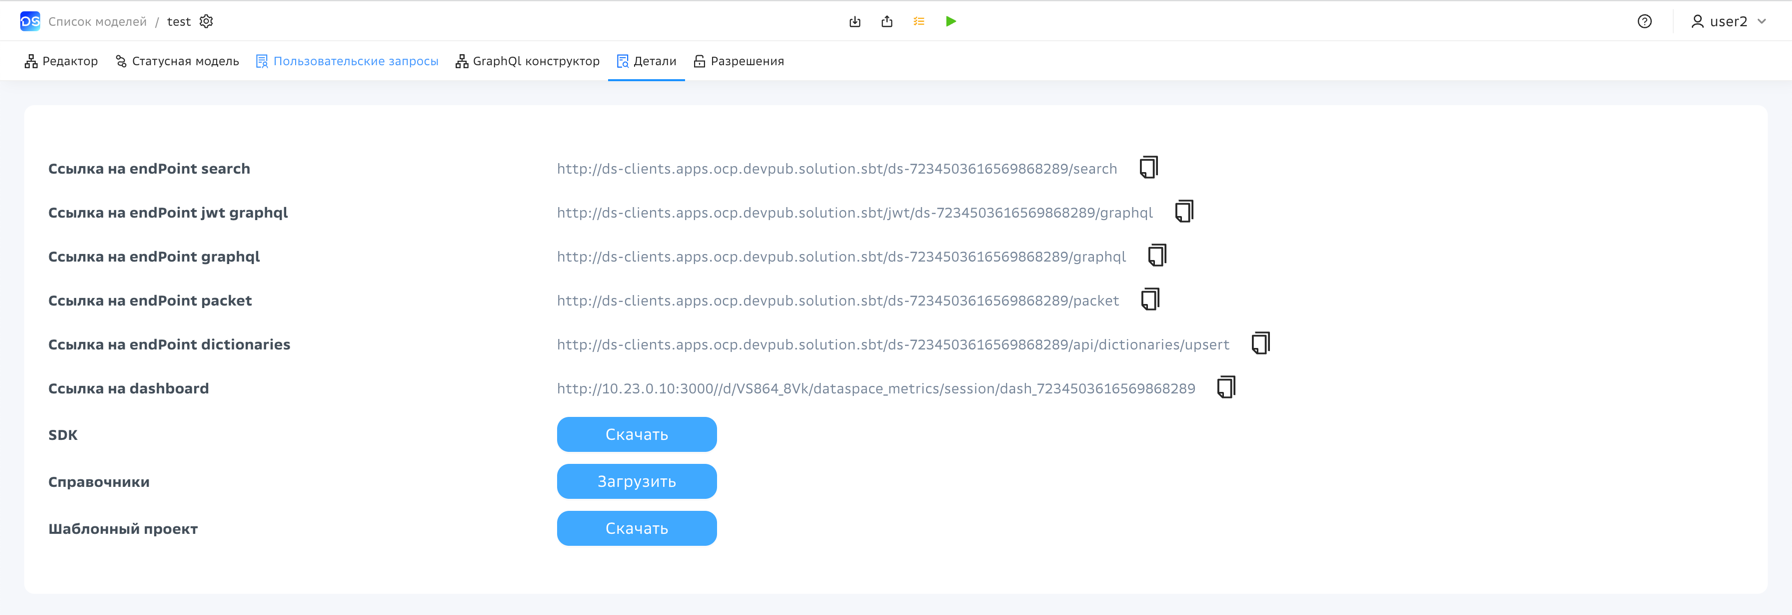Copy the endPoint graphql link
Viewport: 1792px width, 615px height.
coord(1157,256)
